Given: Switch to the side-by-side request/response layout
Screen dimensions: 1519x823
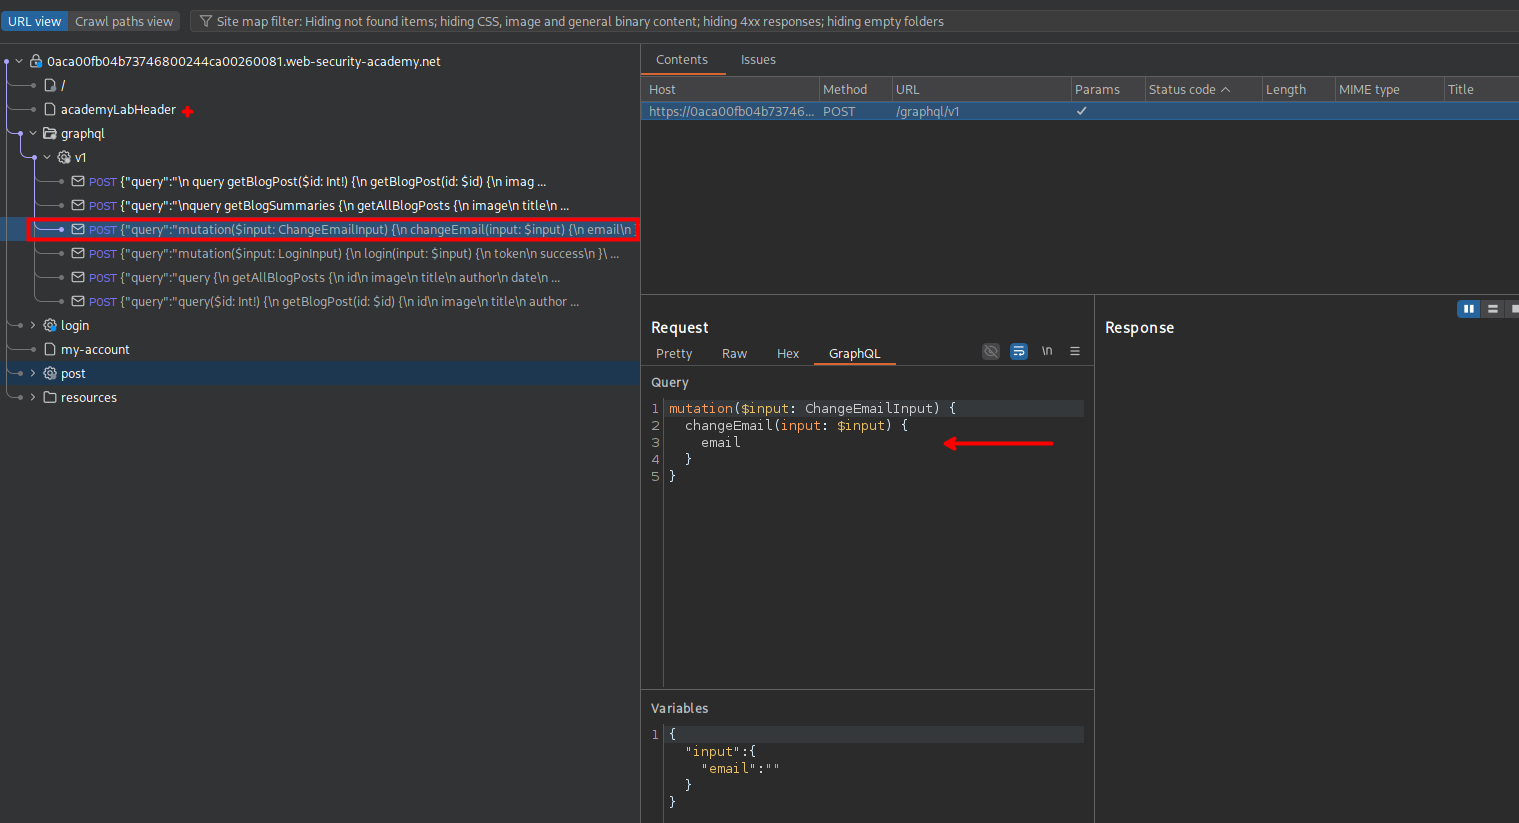Looking at the screenshot, I should coord(1468,309).
